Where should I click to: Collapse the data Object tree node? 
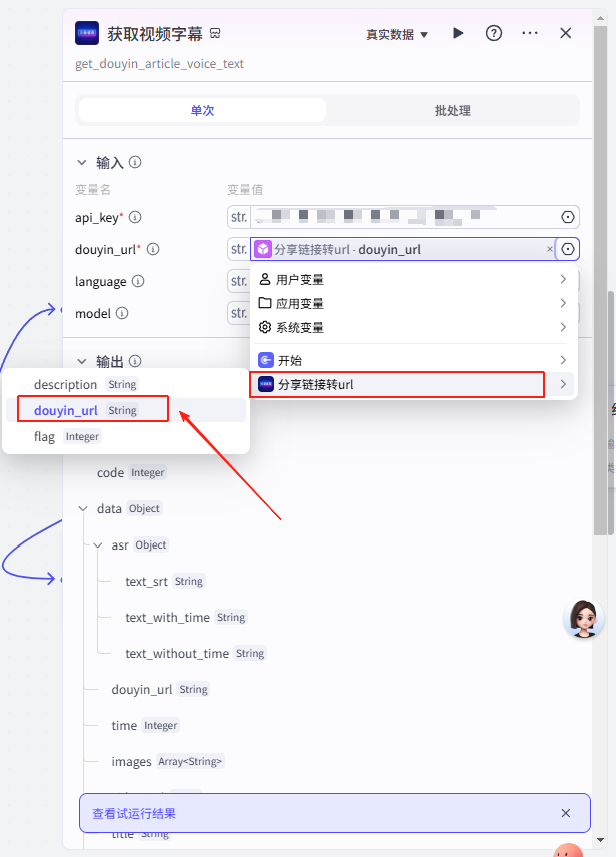pyautogui.click(x=83, y=508)
